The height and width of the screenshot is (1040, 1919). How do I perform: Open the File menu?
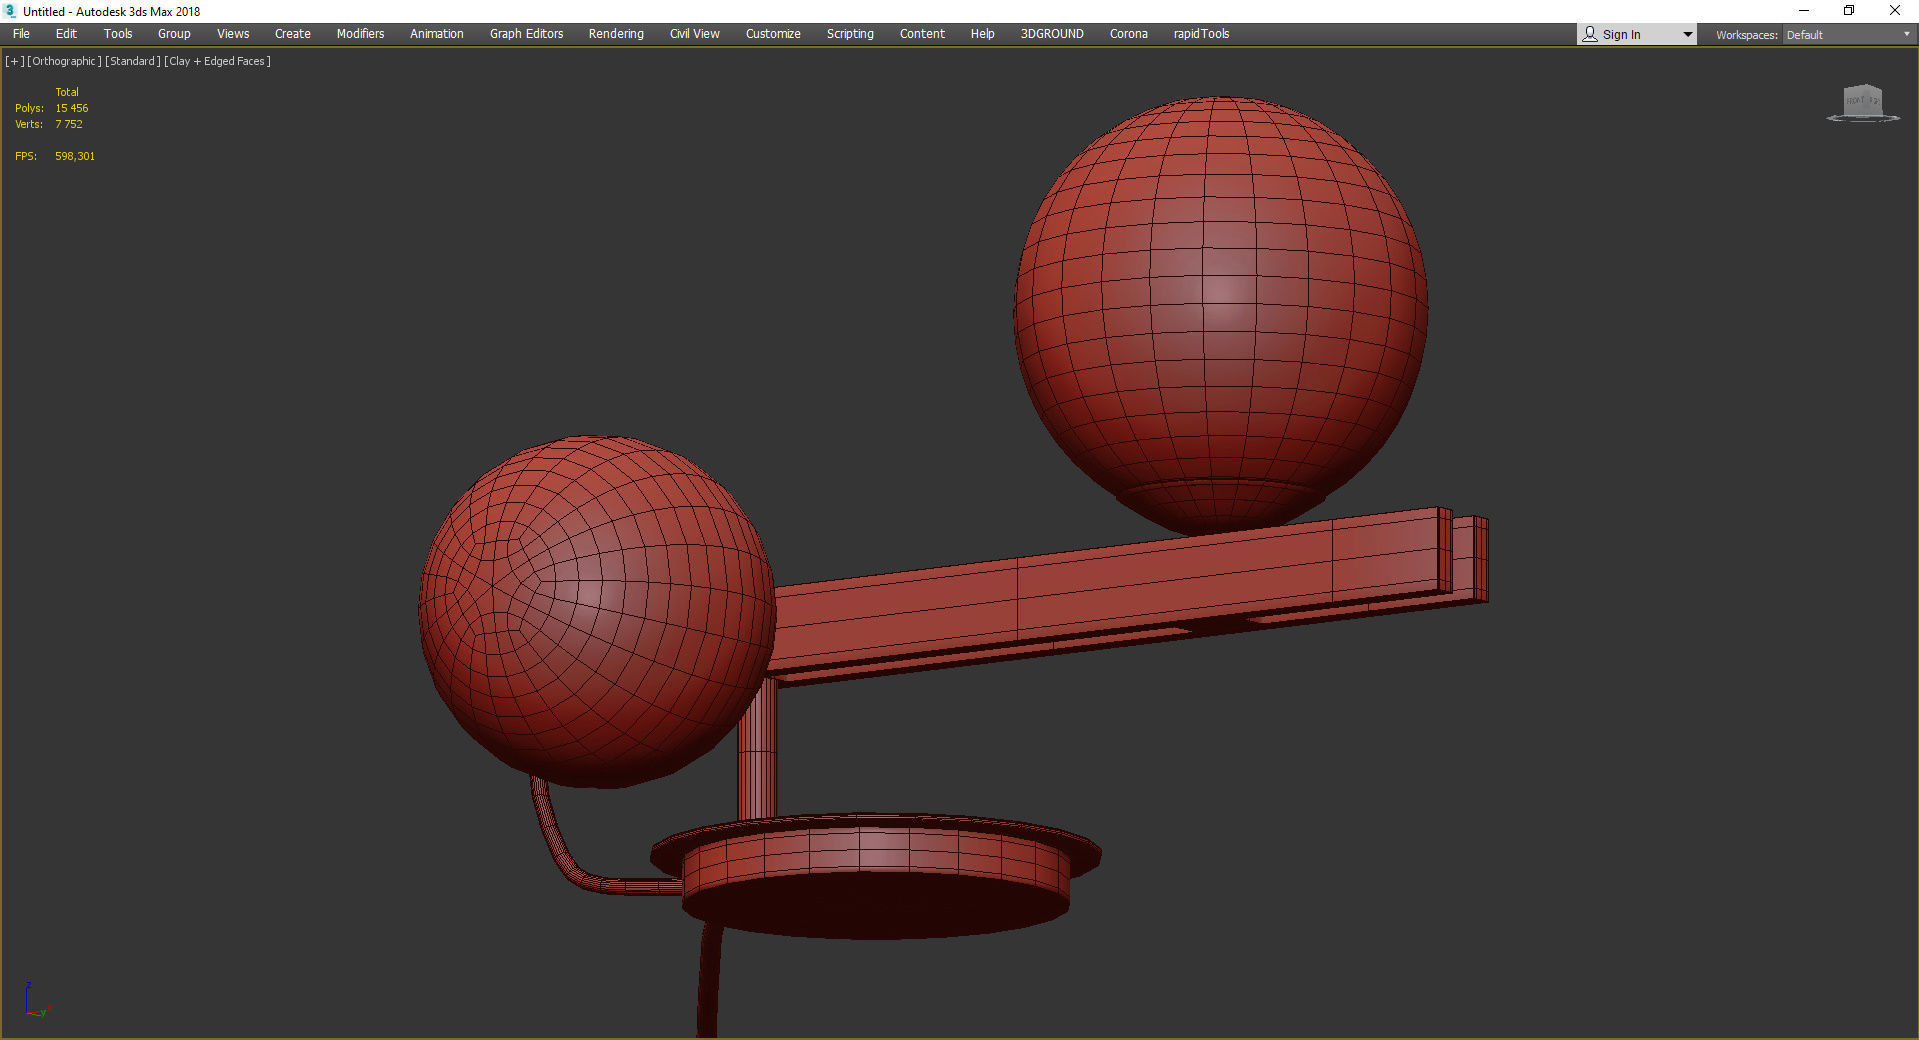tap(21, 34)
